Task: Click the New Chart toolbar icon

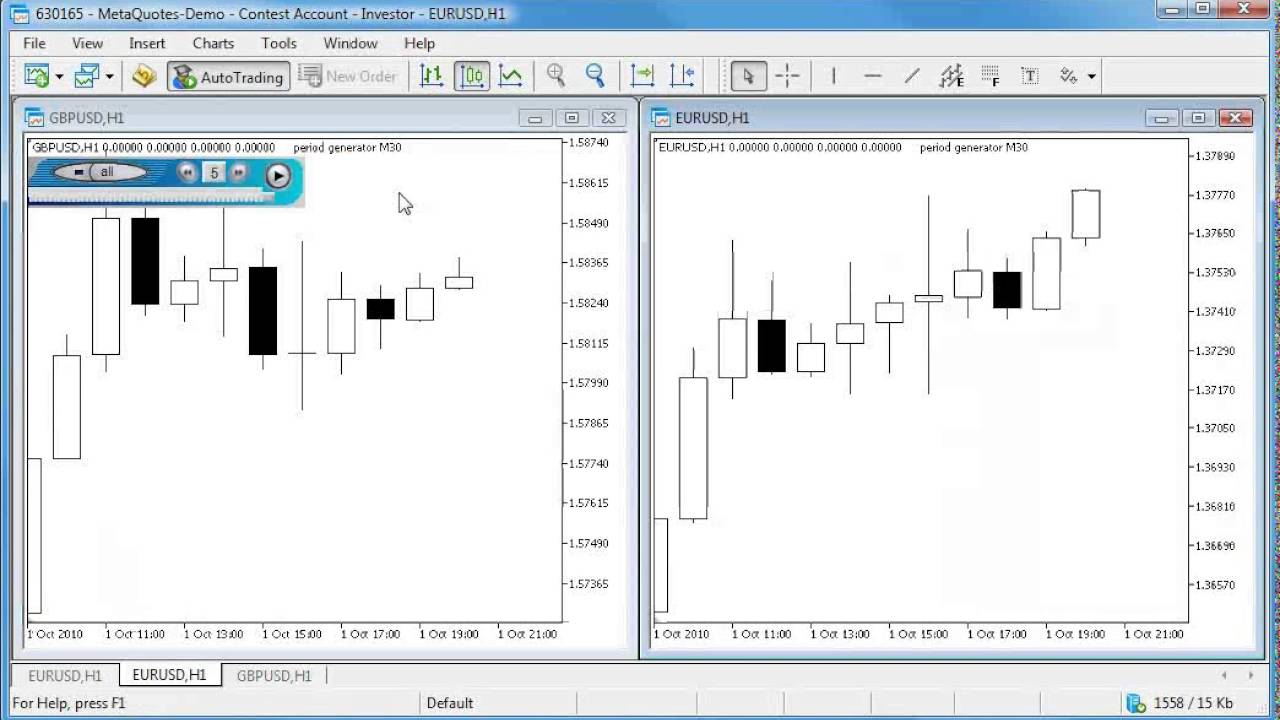Action: tap(37, 76)
